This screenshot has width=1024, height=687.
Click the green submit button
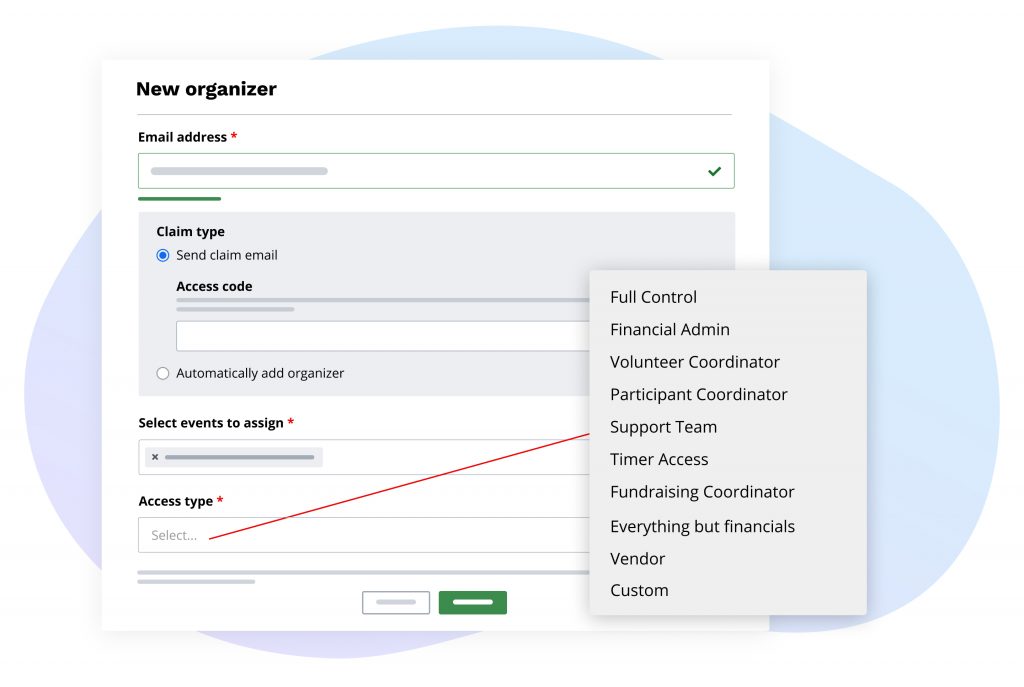pos(472,602)
